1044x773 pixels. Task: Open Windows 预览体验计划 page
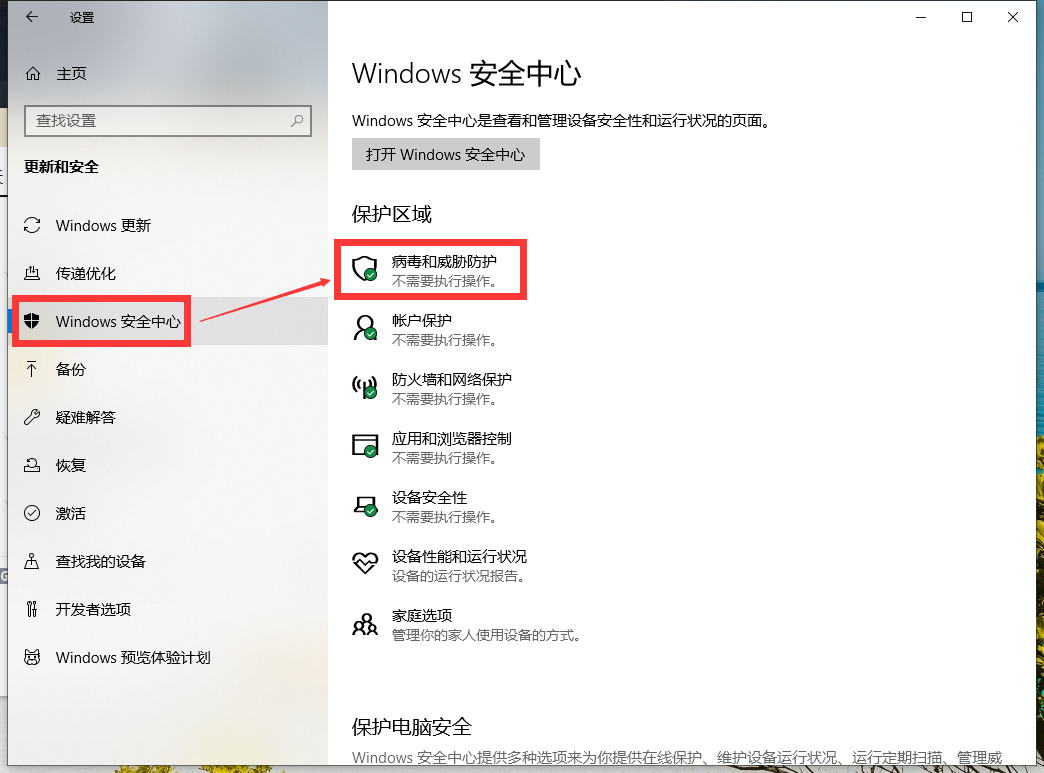point(168,657)
